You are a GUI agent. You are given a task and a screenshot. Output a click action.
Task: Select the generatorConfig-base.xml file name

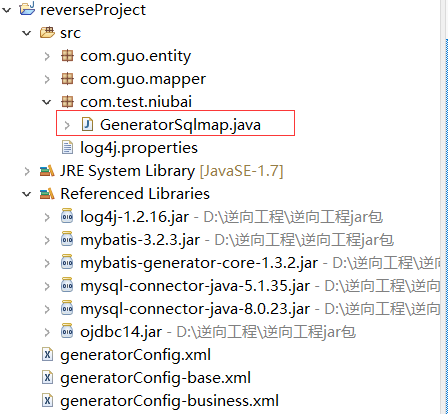click(x=156, y=378)
